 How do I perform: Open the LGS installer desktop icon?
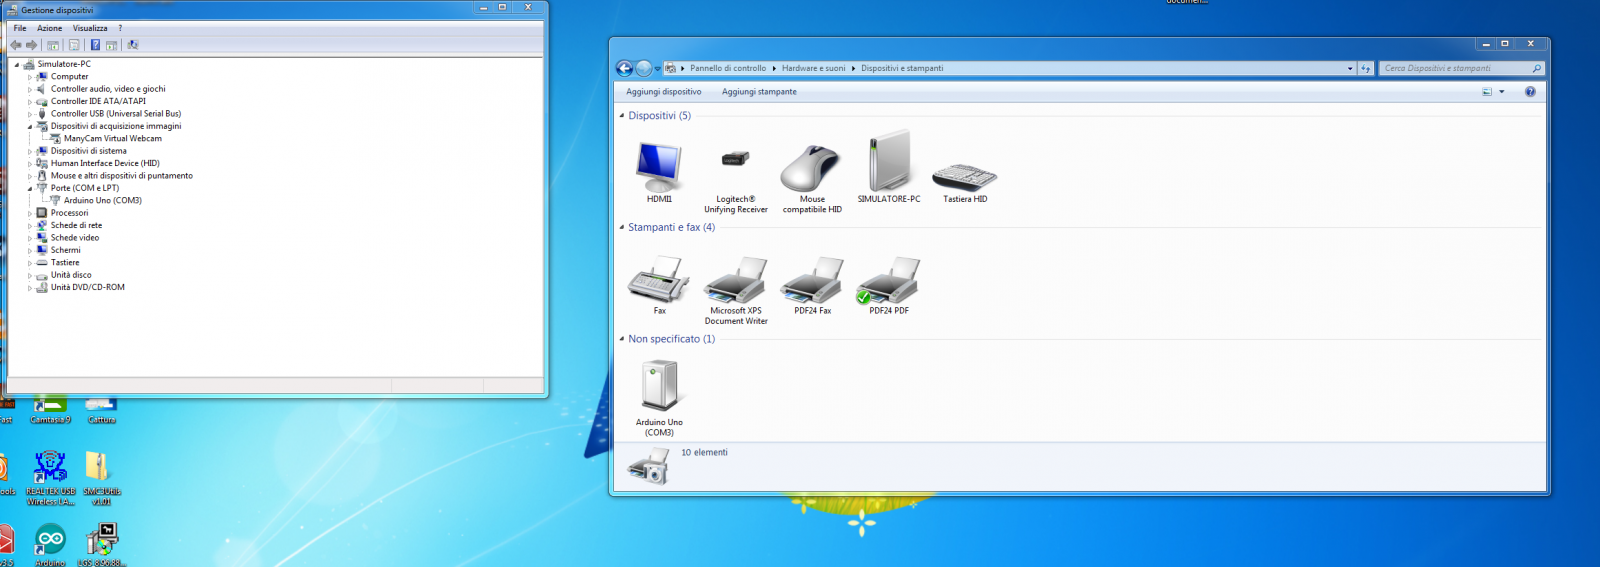101,540
